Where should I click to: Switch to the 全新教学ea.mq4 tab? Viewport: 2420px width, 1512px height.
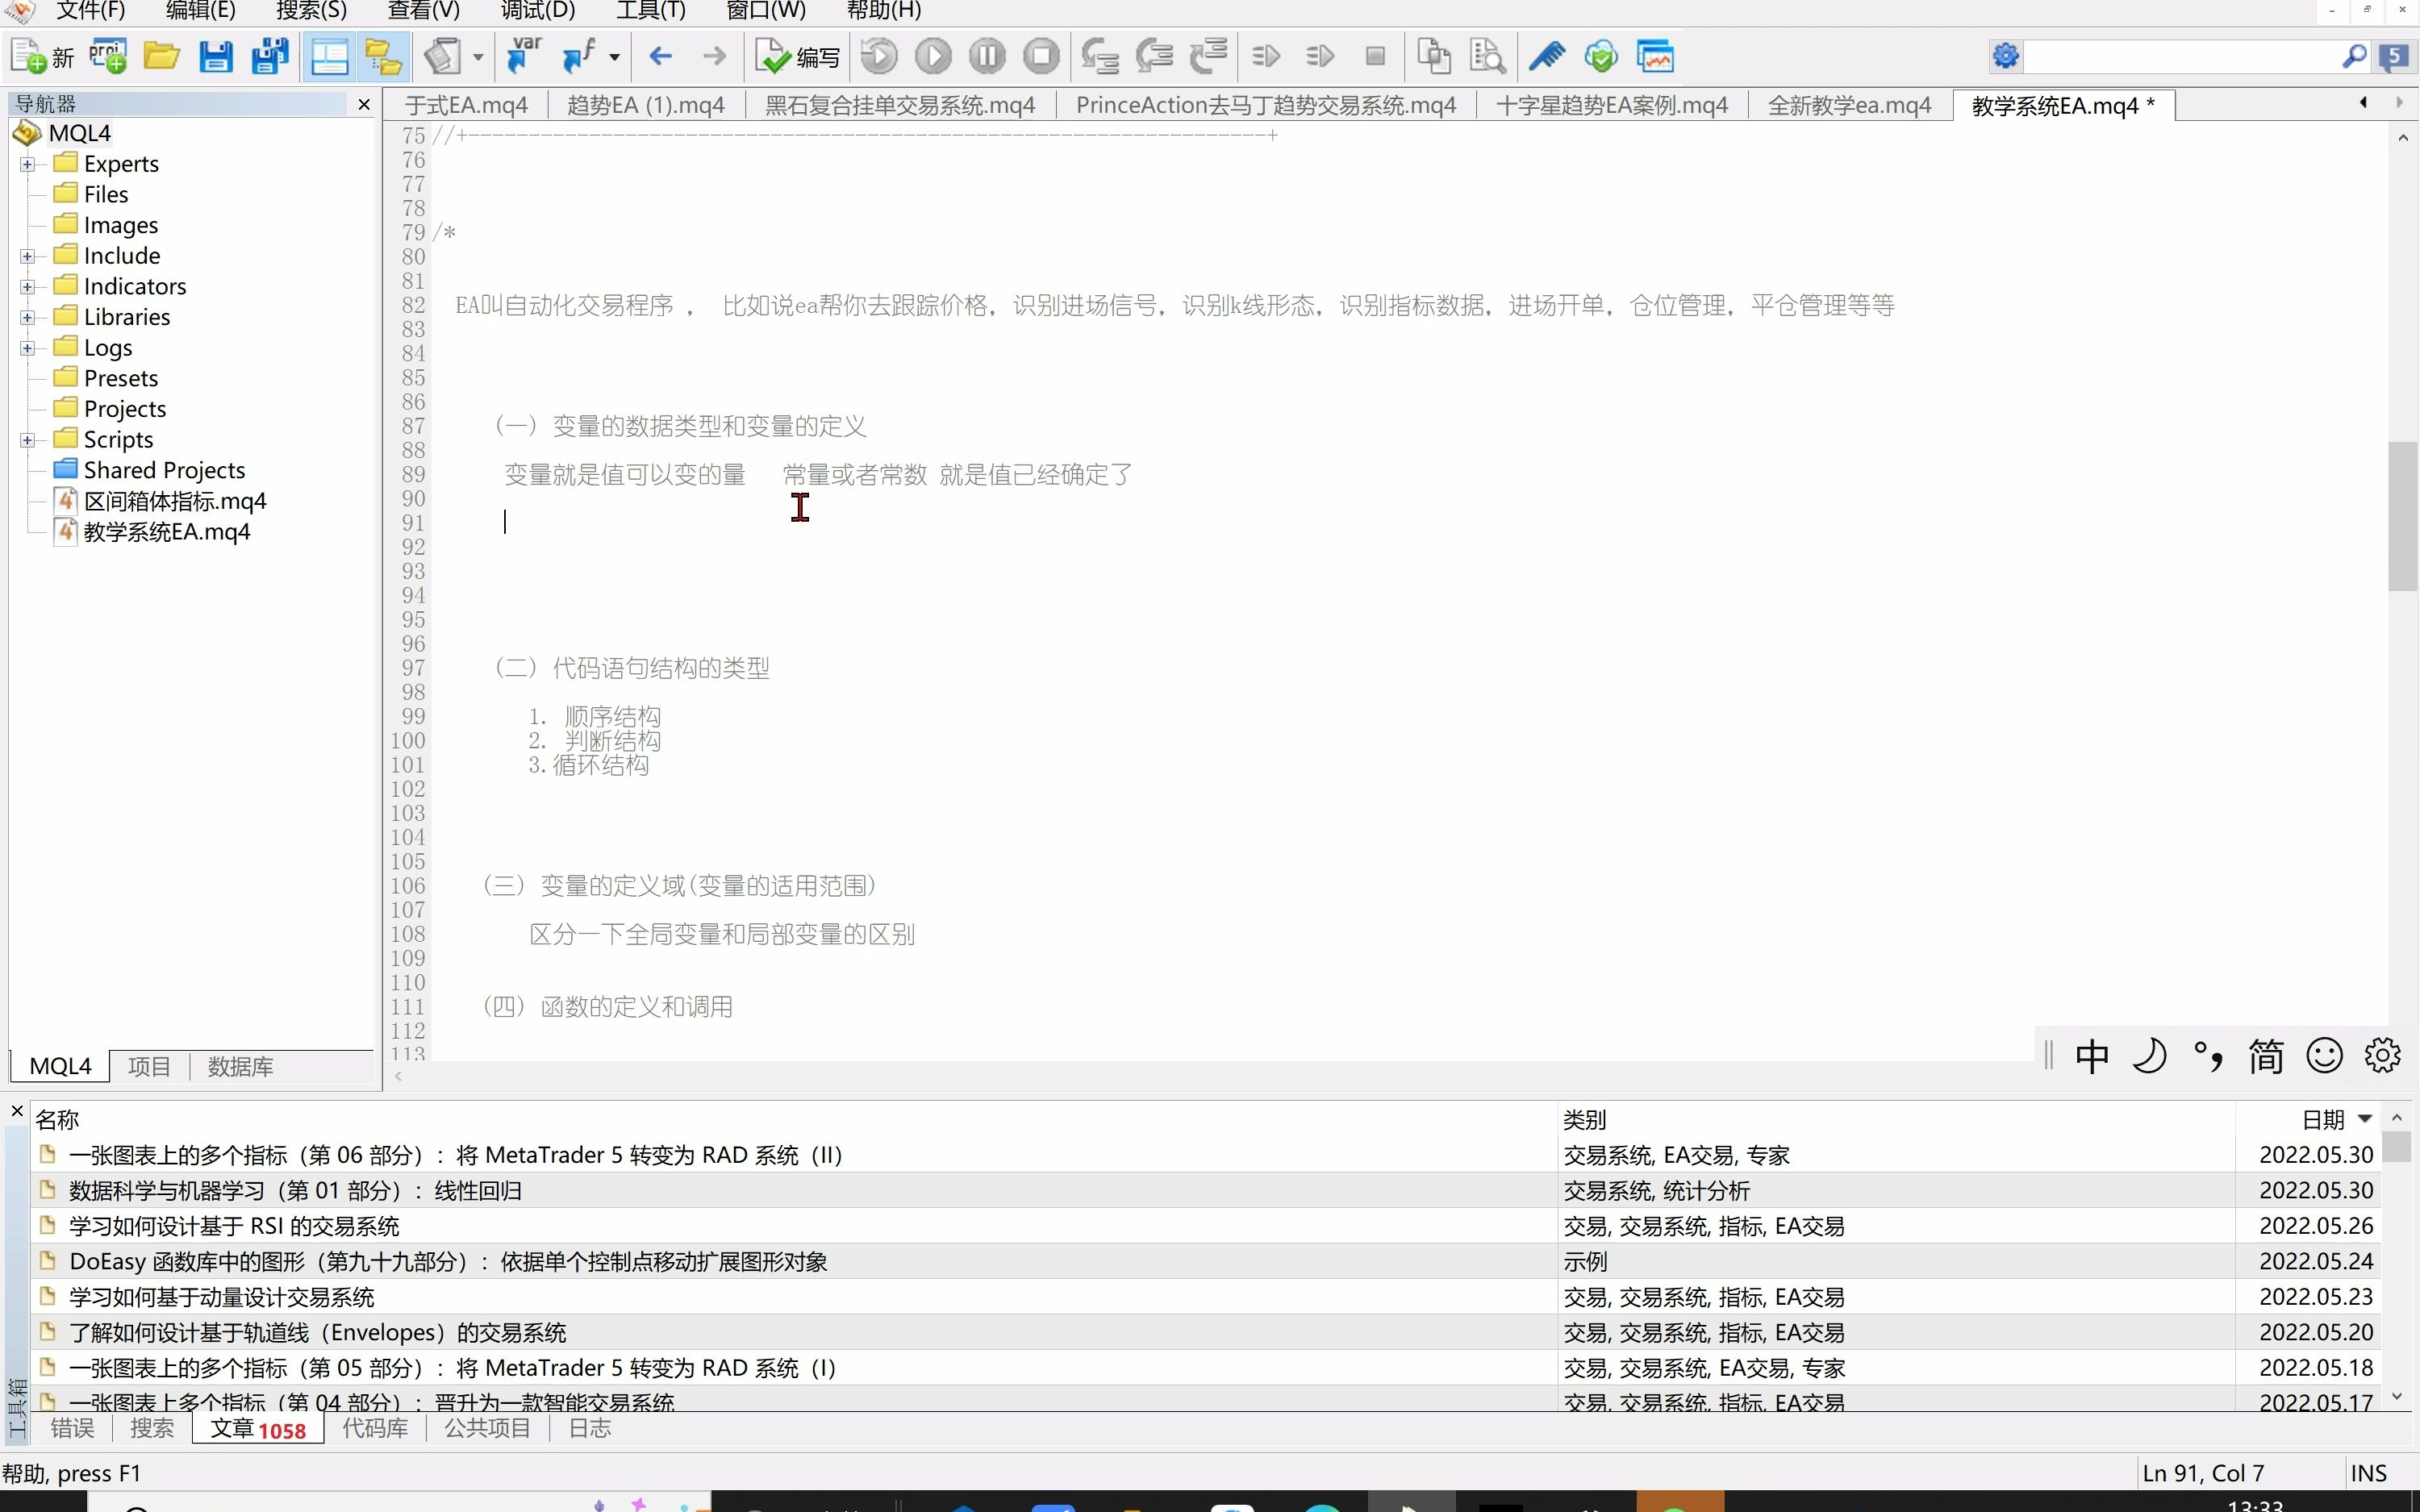coord(1849,105)
